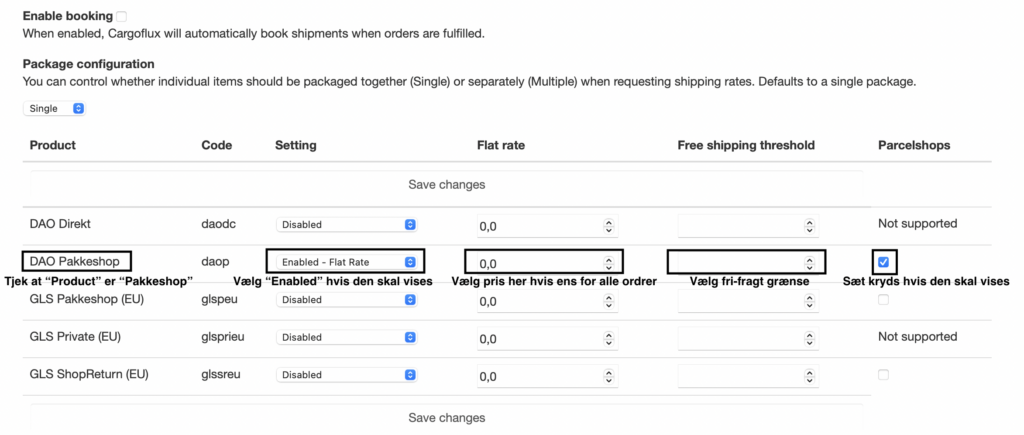Click the DAO Pakkeshop flat rate stepper arrows
This screenshot has height=435, width=1024.
click(609, 264)
